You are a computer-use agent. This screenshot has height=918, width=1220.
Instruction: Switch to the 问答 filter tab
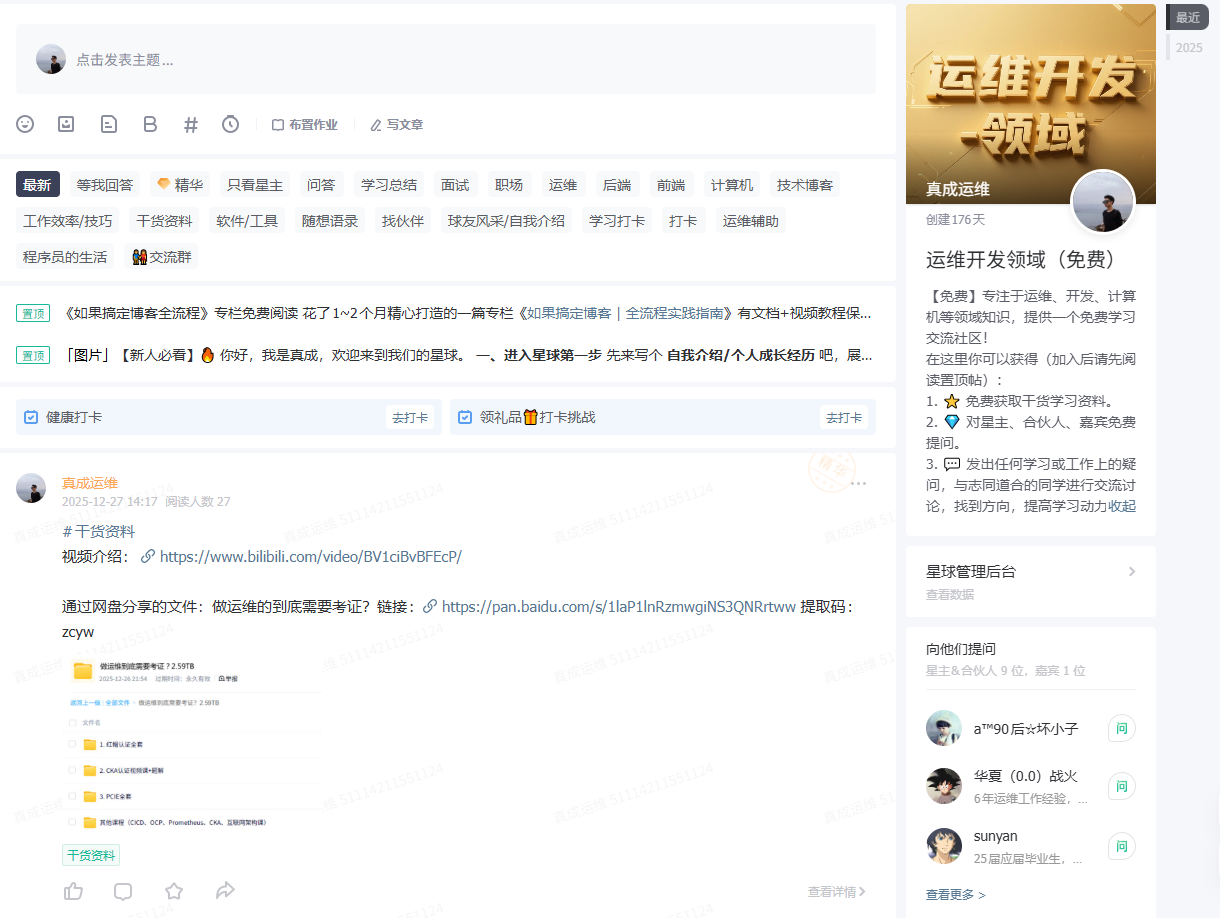pos(321,184)
